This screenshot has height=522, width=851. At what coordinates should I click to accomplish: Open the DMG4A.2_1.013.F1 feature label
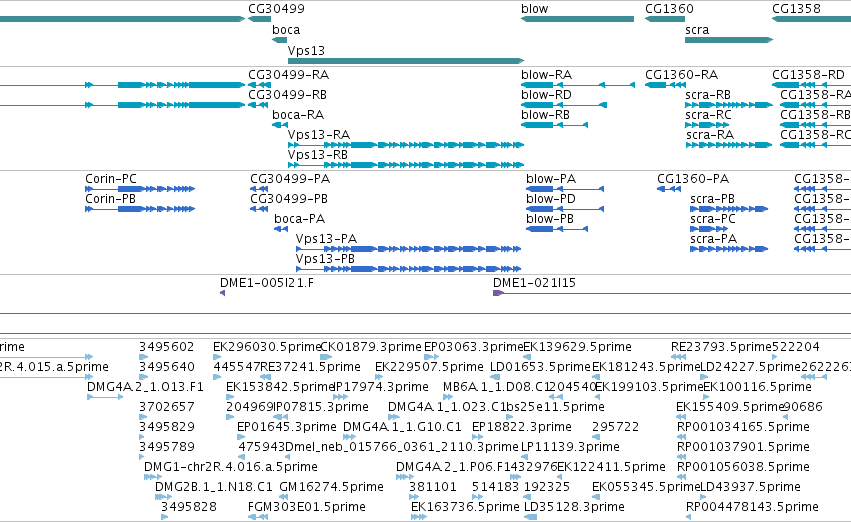[x=145, y=387]
